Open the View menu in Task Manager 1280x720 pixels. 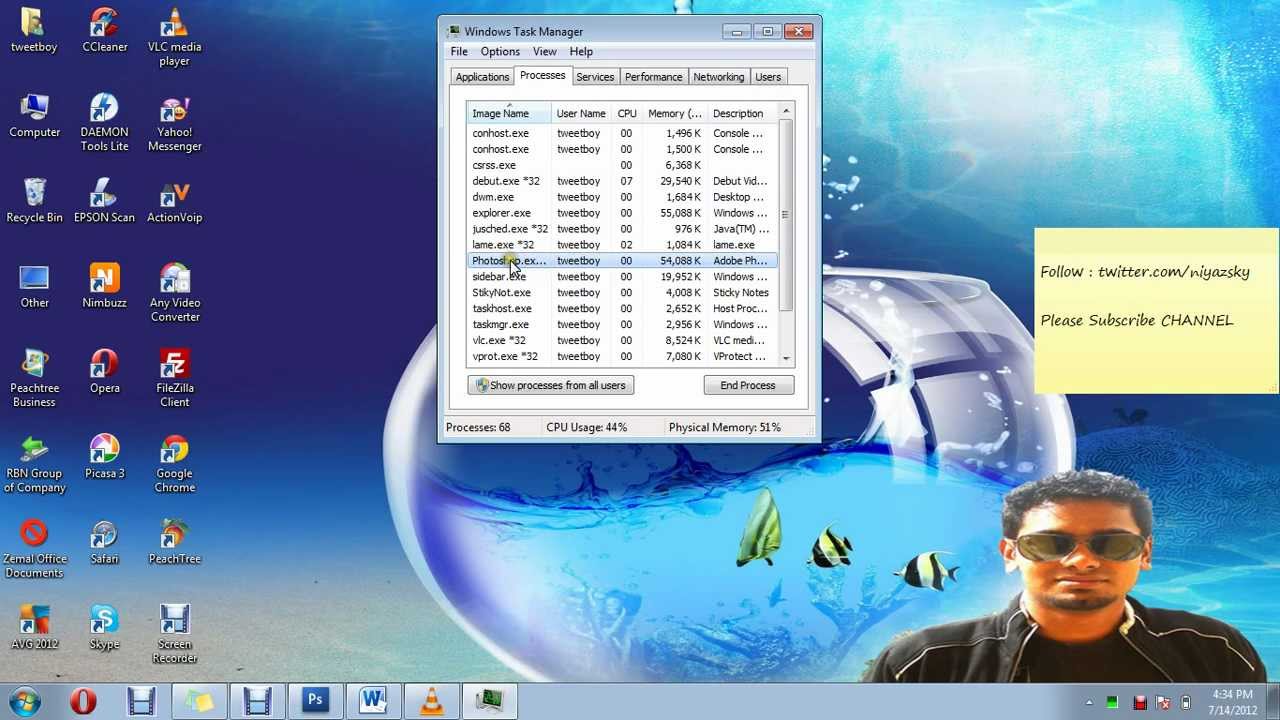[544, 51]
